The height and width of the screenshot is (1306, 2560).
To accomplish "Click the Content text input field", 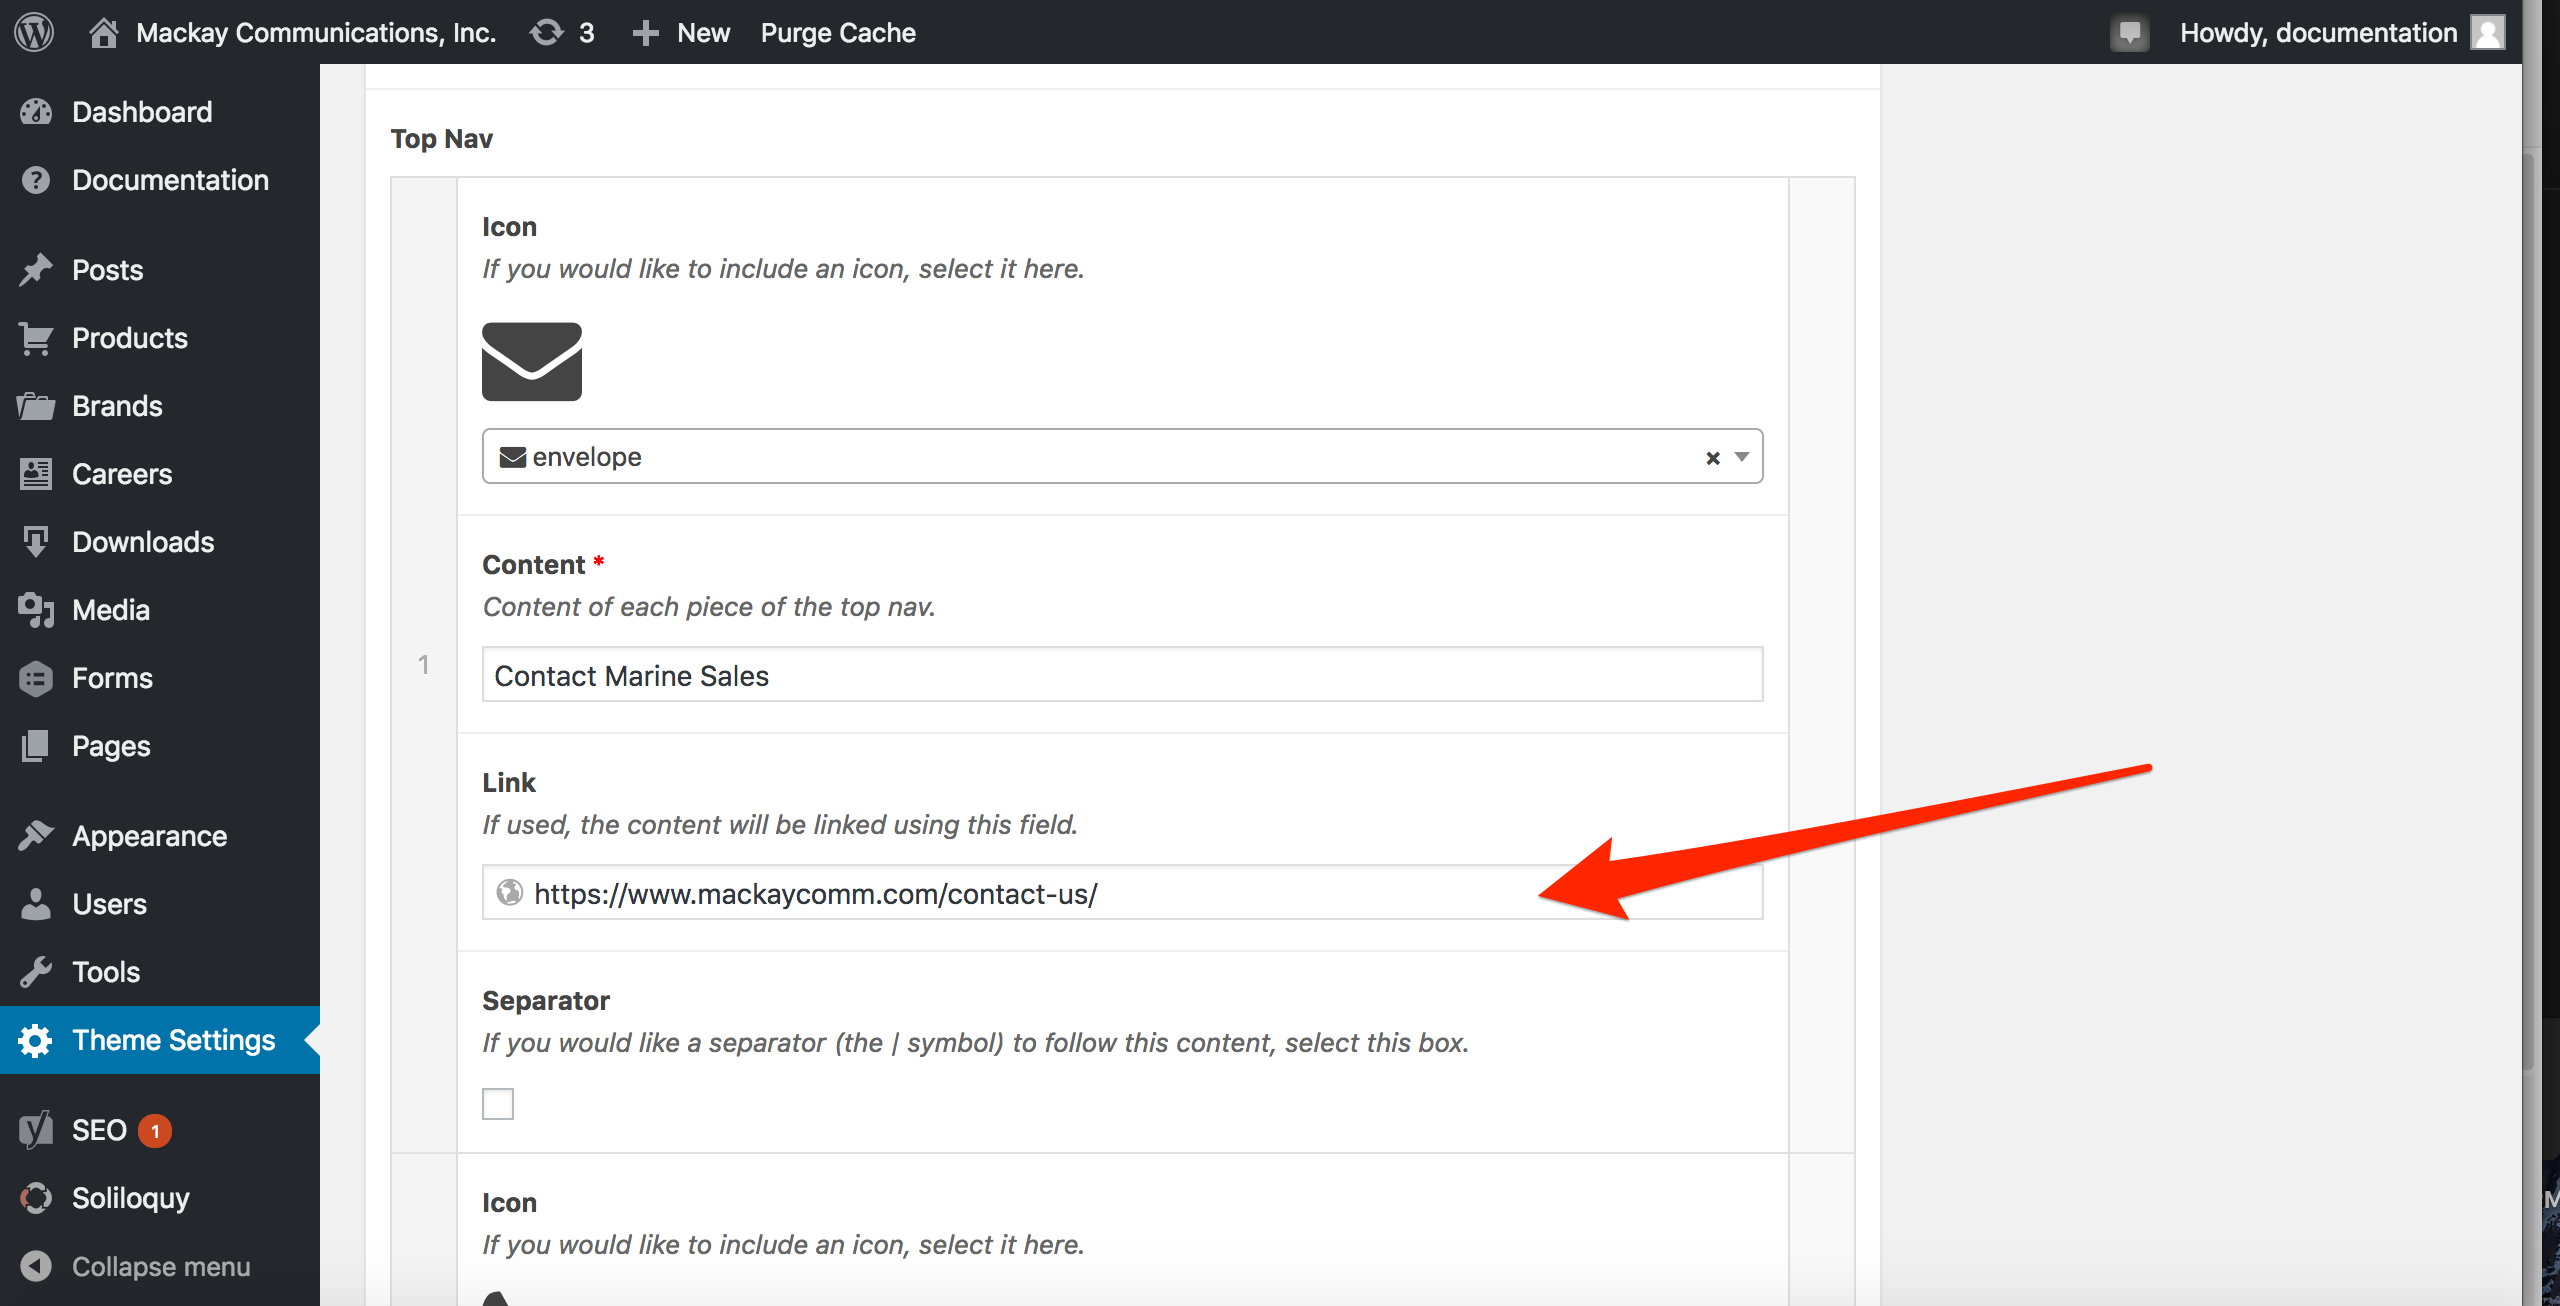I will 1122,674.
